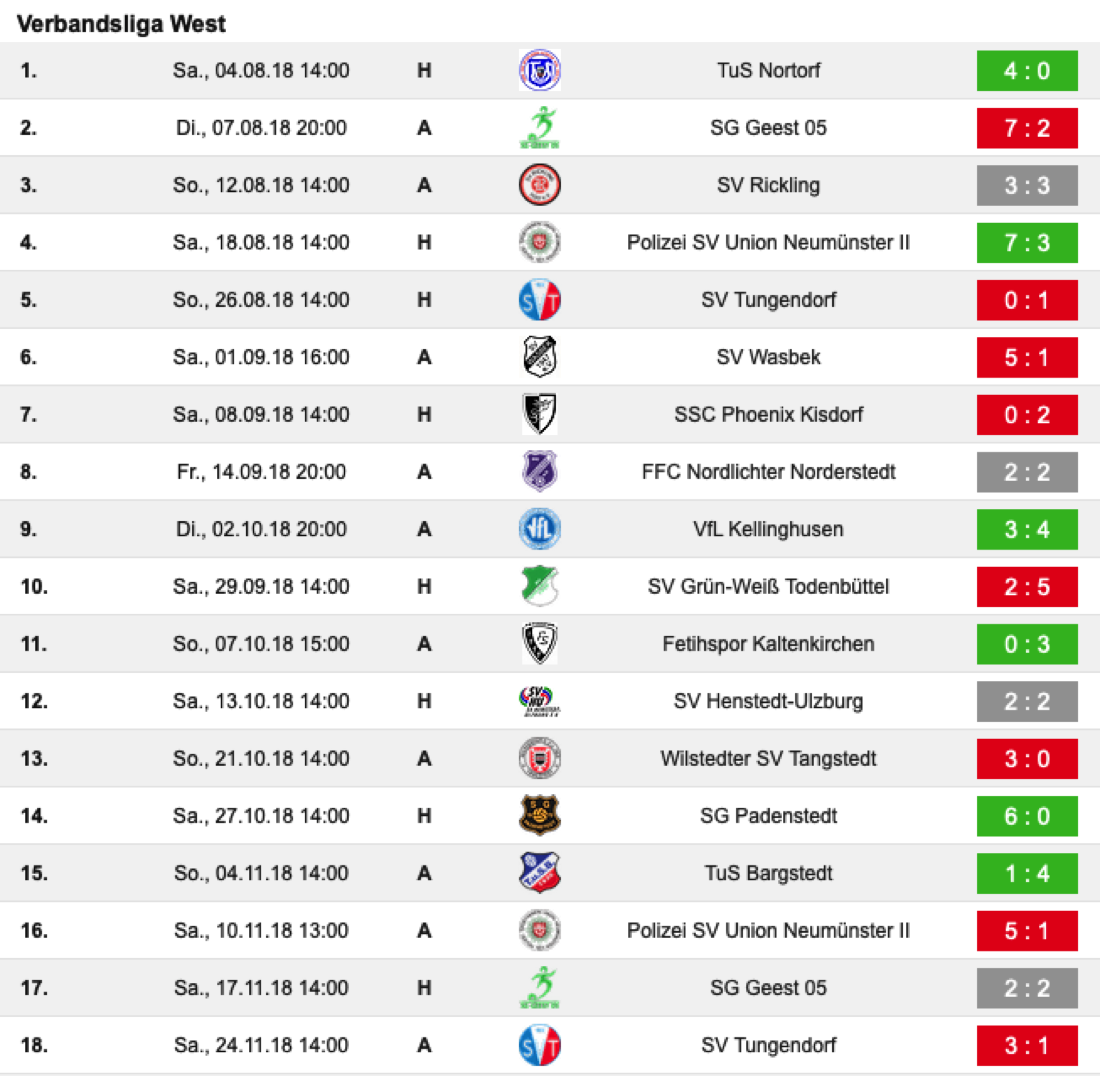
Task: Open the TuS Bargstedt club logo
Action: (x=540, y=873)
